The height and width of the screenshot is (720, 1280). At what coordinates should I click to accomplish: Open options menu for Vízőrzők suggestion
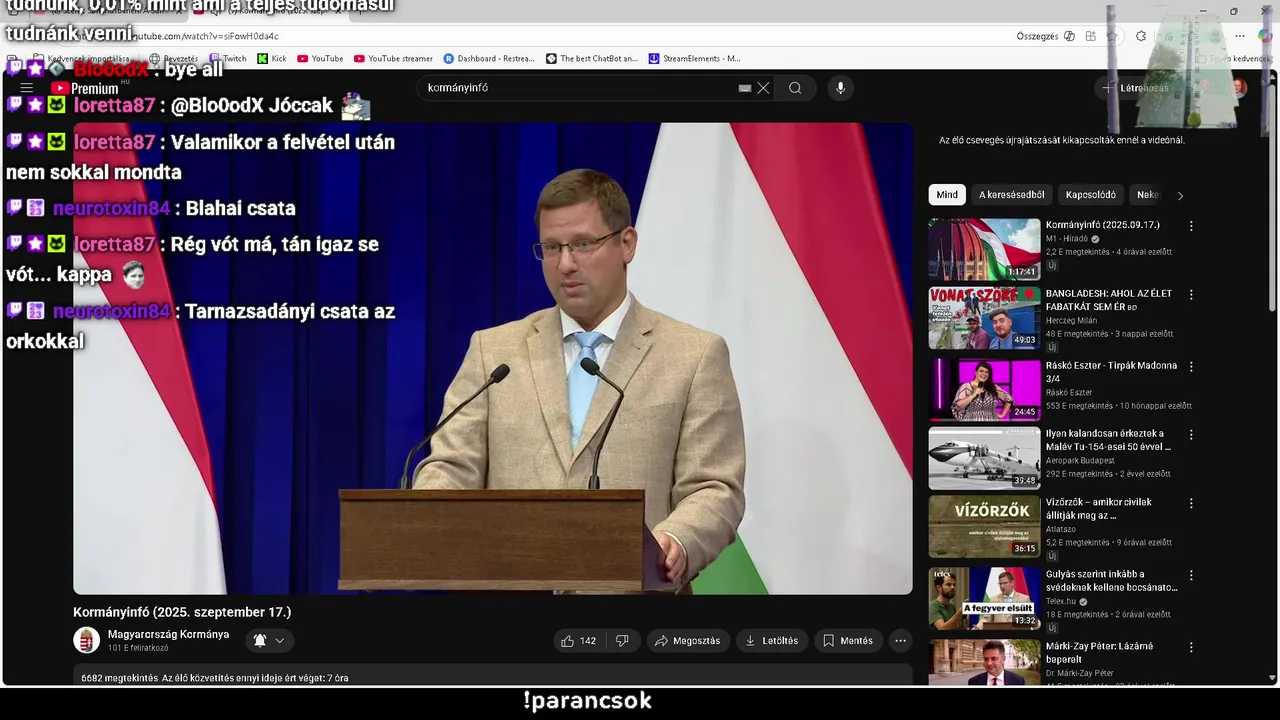coord(1191,504)
